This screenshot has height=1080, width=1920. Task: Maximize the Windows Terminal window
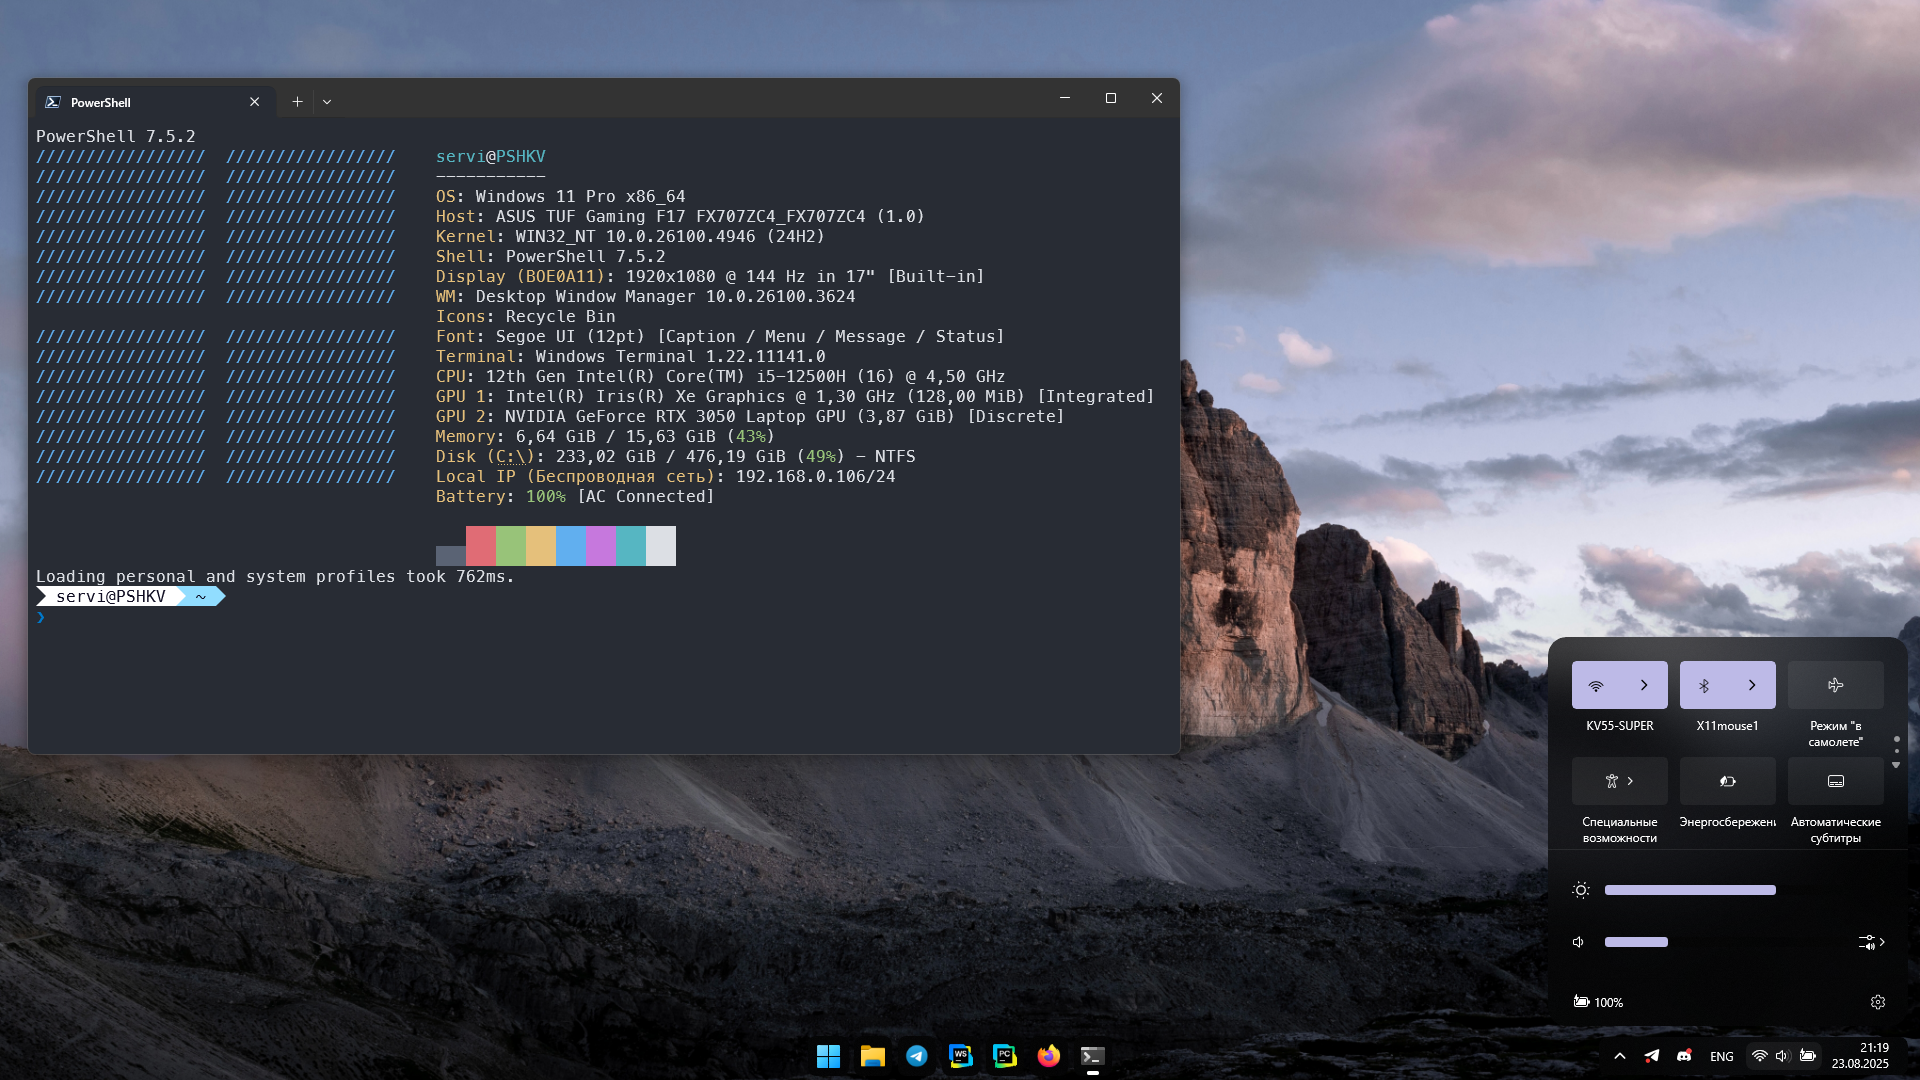pos(1111,98)
